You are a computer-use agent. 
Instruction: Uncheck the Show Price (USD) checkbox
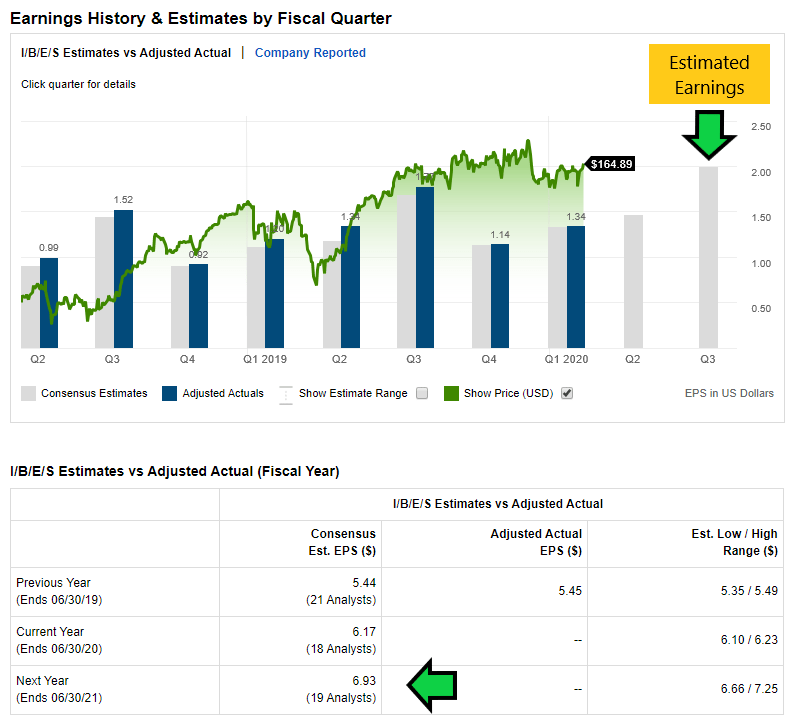point(567,393)
